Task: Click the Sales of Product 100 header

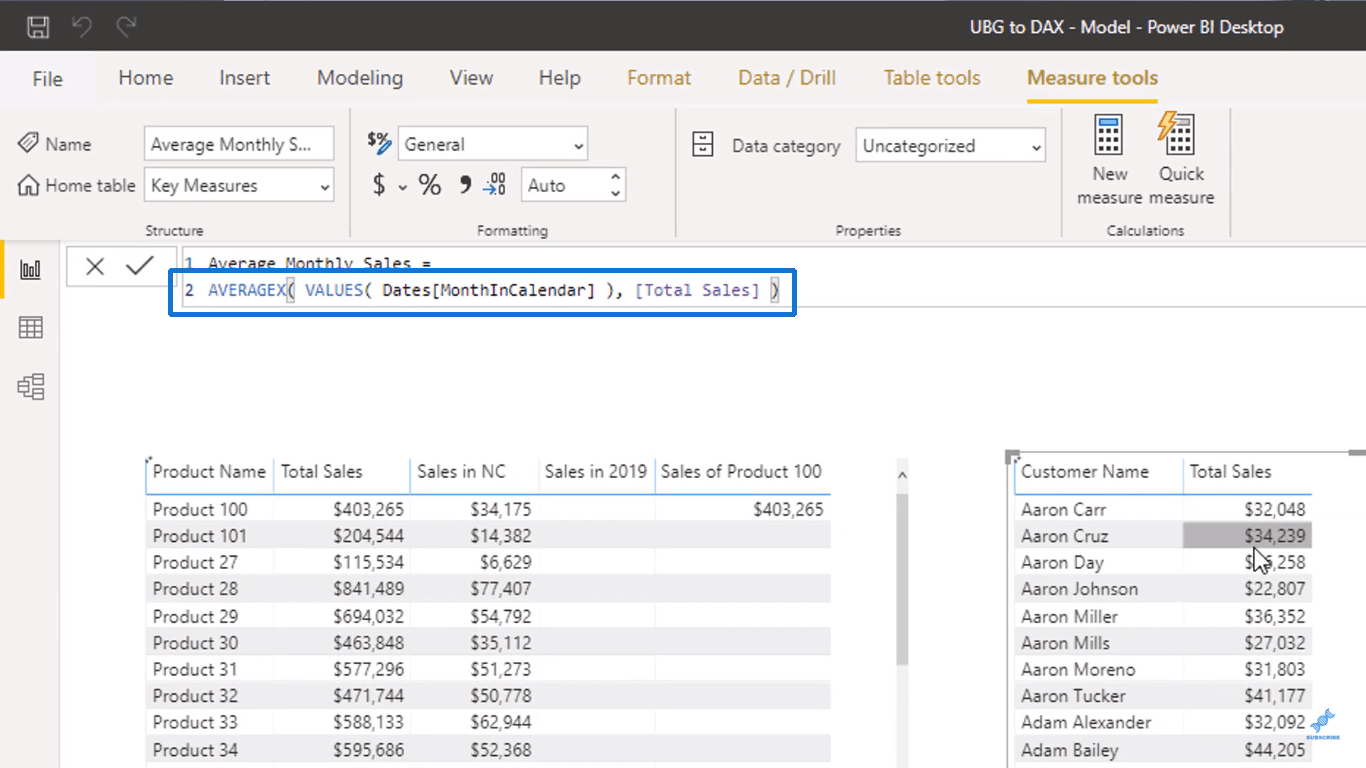Action: 741,472
